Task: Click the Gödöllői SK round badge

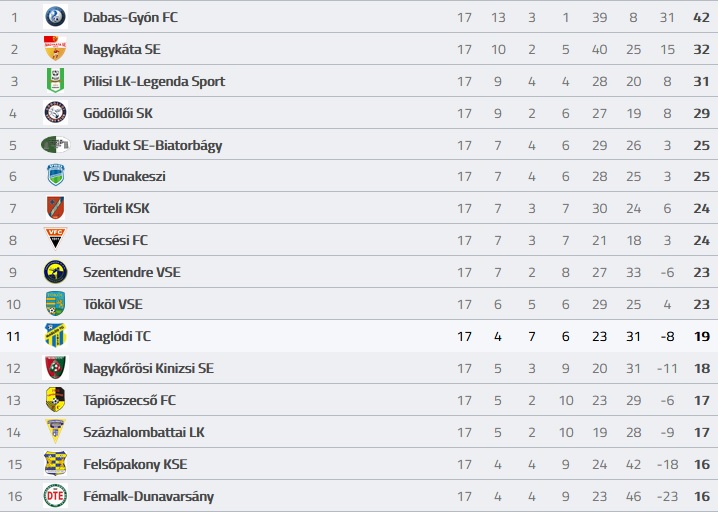Action: tap(55, 113)
